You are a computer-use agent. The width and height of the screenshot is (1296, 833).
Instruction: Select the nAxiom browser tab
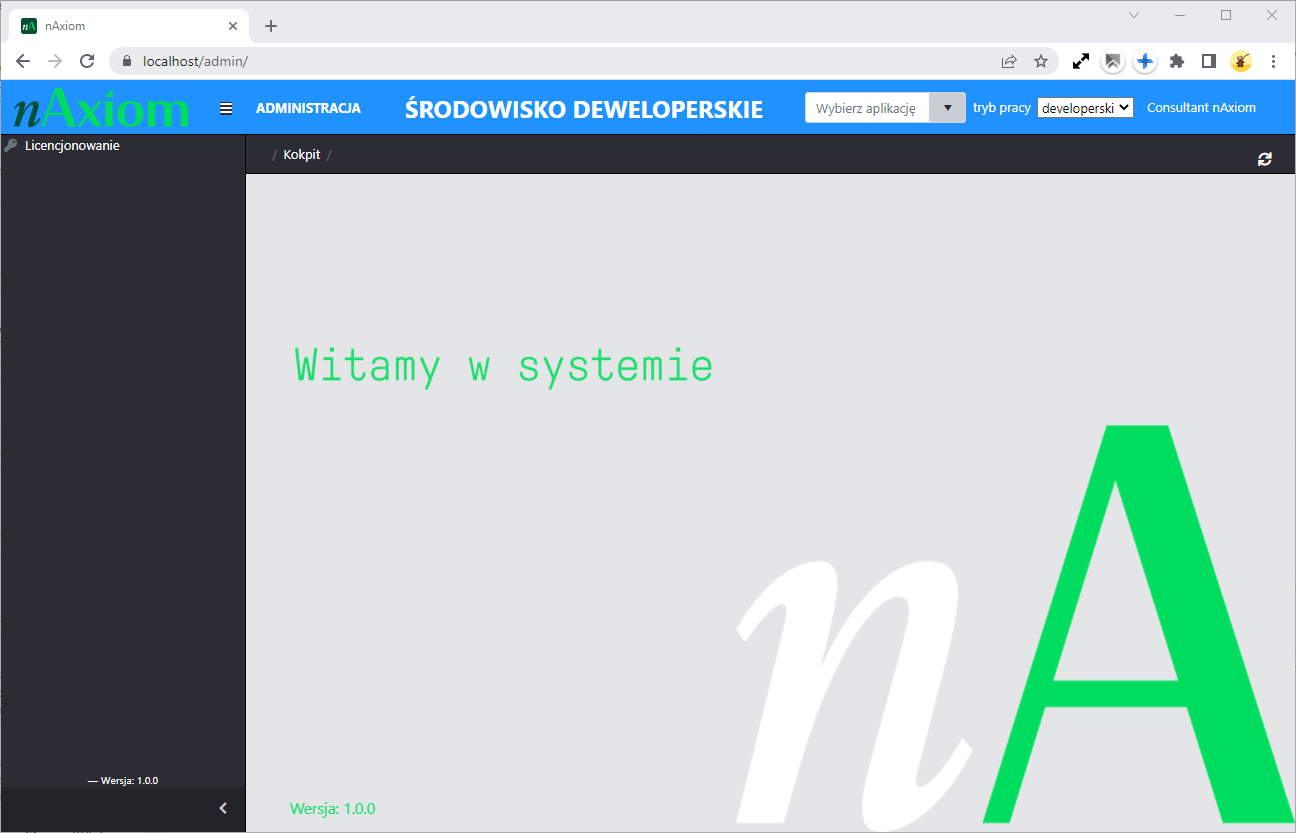110,25
